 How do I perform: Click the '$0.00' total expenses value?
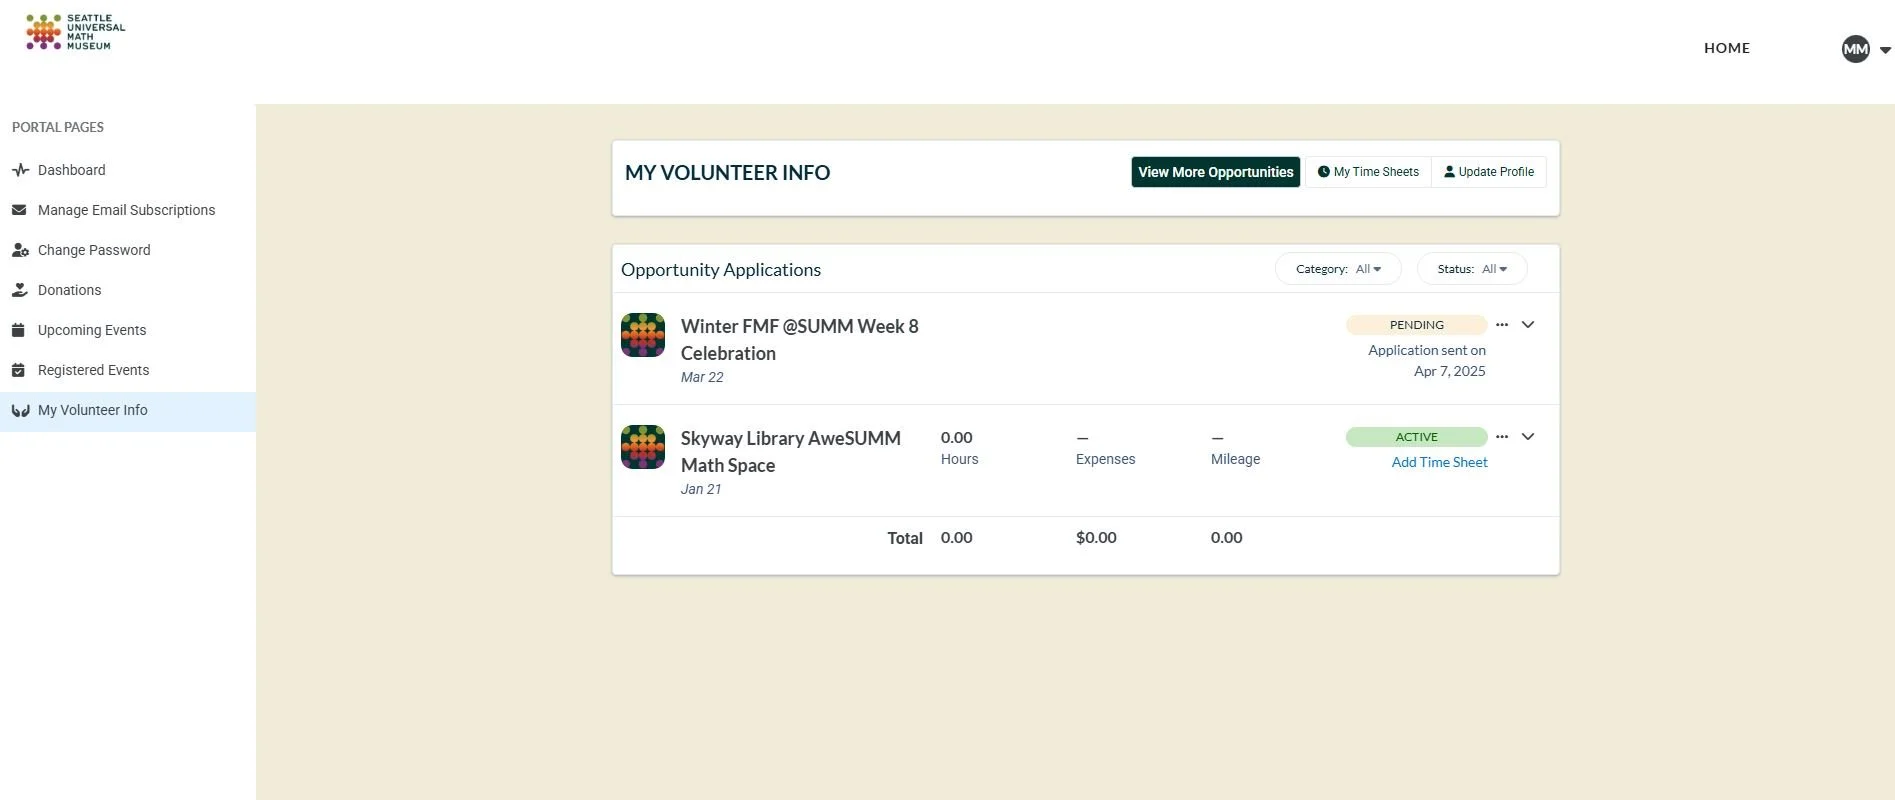click(x=1096, y=538)
